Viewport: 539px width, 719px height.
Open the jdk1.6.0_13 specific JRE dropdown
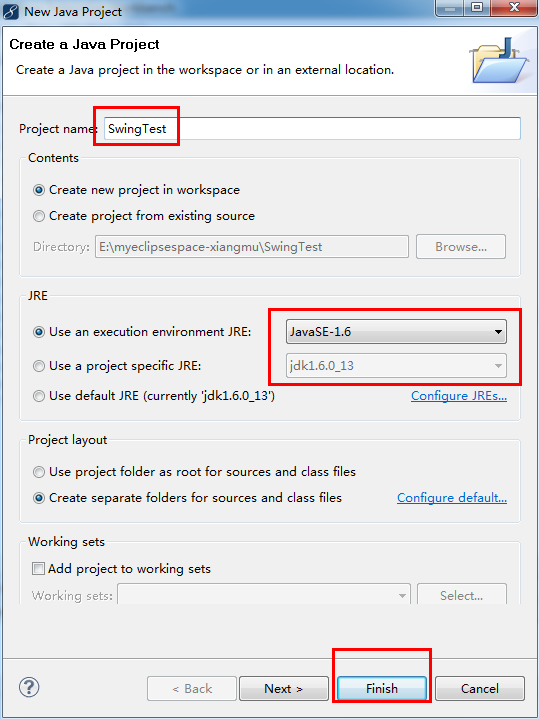[396, 366]
